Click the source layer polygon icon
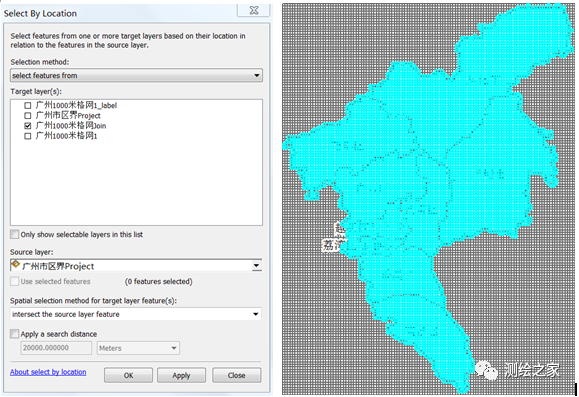This screenshot has width=579, height=397. [16, 264]
